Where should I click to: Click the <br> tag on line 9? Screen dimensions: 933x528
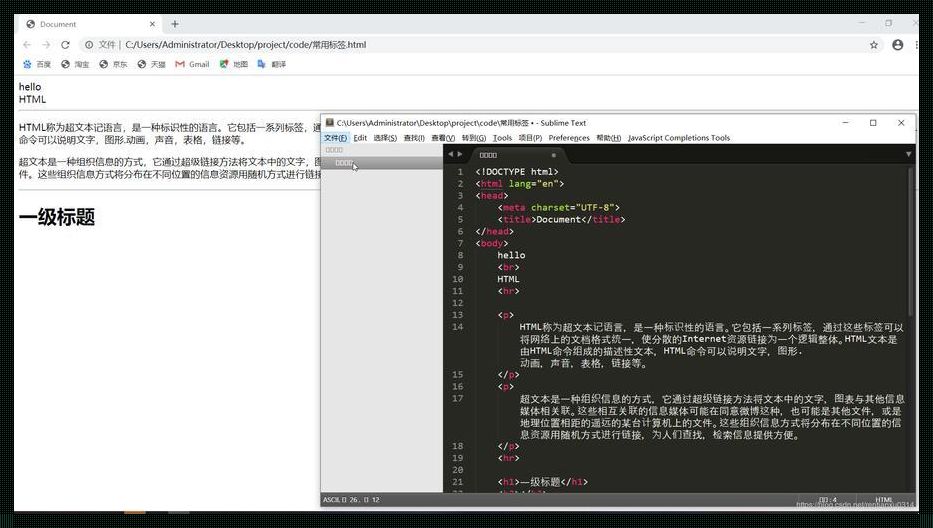[508, 267]
